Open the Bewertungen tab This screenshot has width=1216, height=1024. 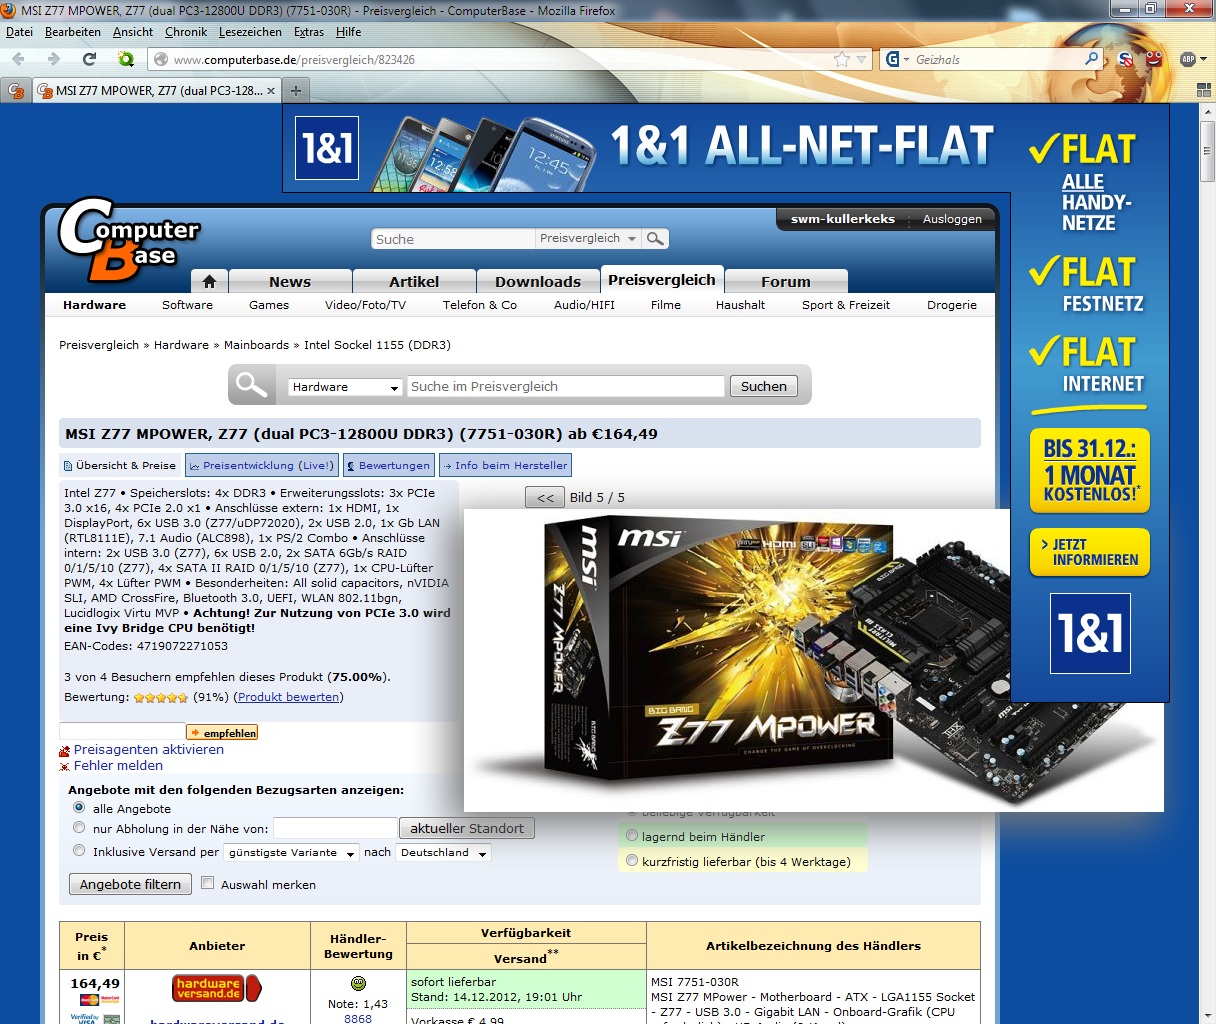(389, 465)
